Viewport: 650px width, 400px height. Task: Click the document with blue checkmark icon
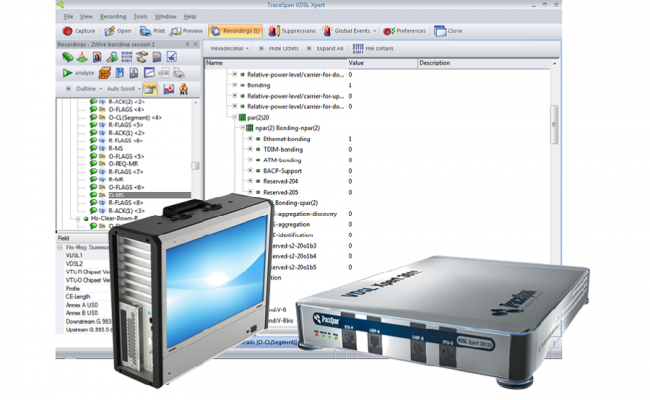(x=172, y=57)
